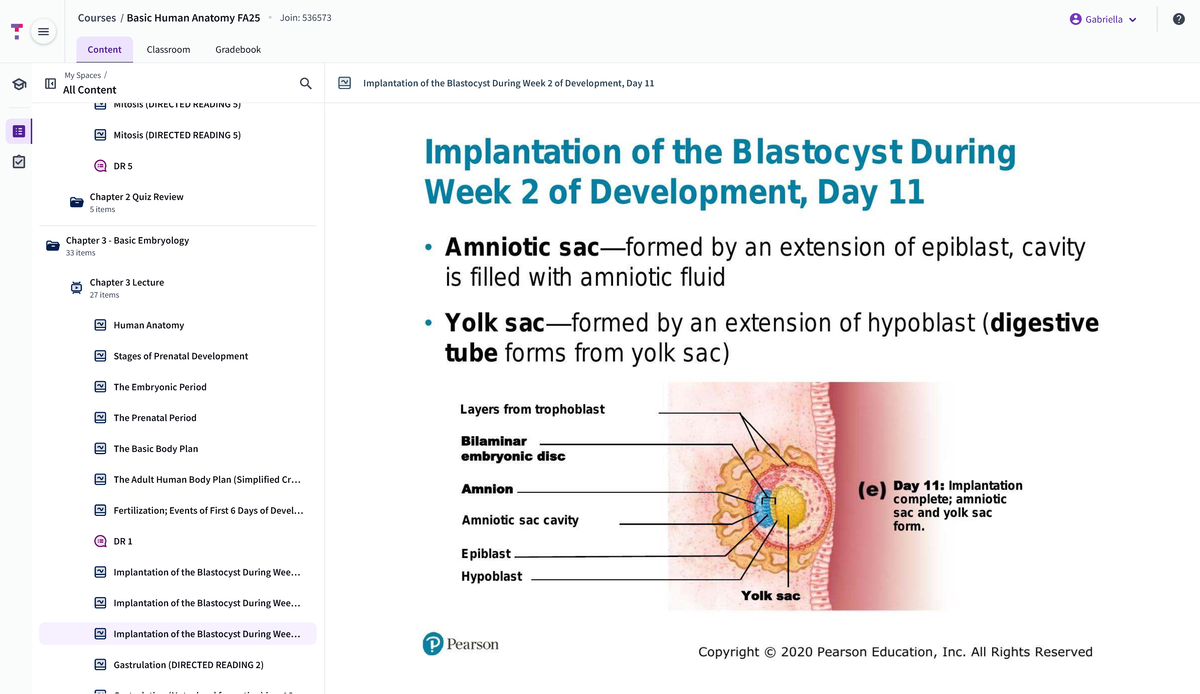Switch to the Content tab
Screen dimensions: 1200x694
click(x=105, y=49)
